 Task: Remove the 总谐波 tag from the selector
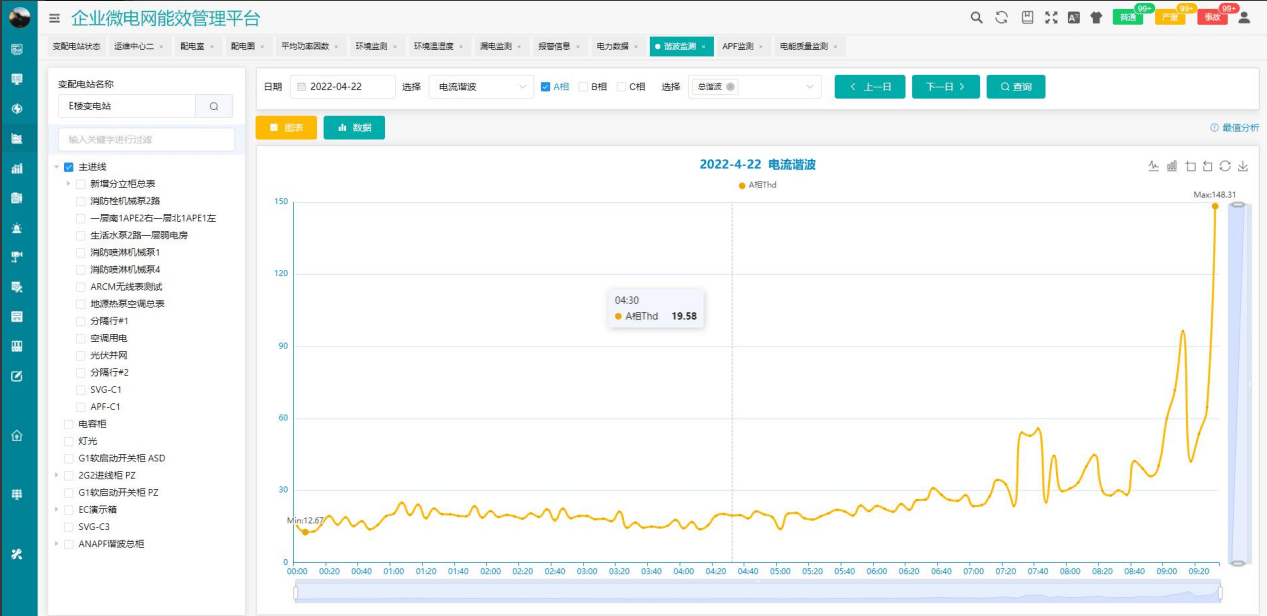[731, 87]
